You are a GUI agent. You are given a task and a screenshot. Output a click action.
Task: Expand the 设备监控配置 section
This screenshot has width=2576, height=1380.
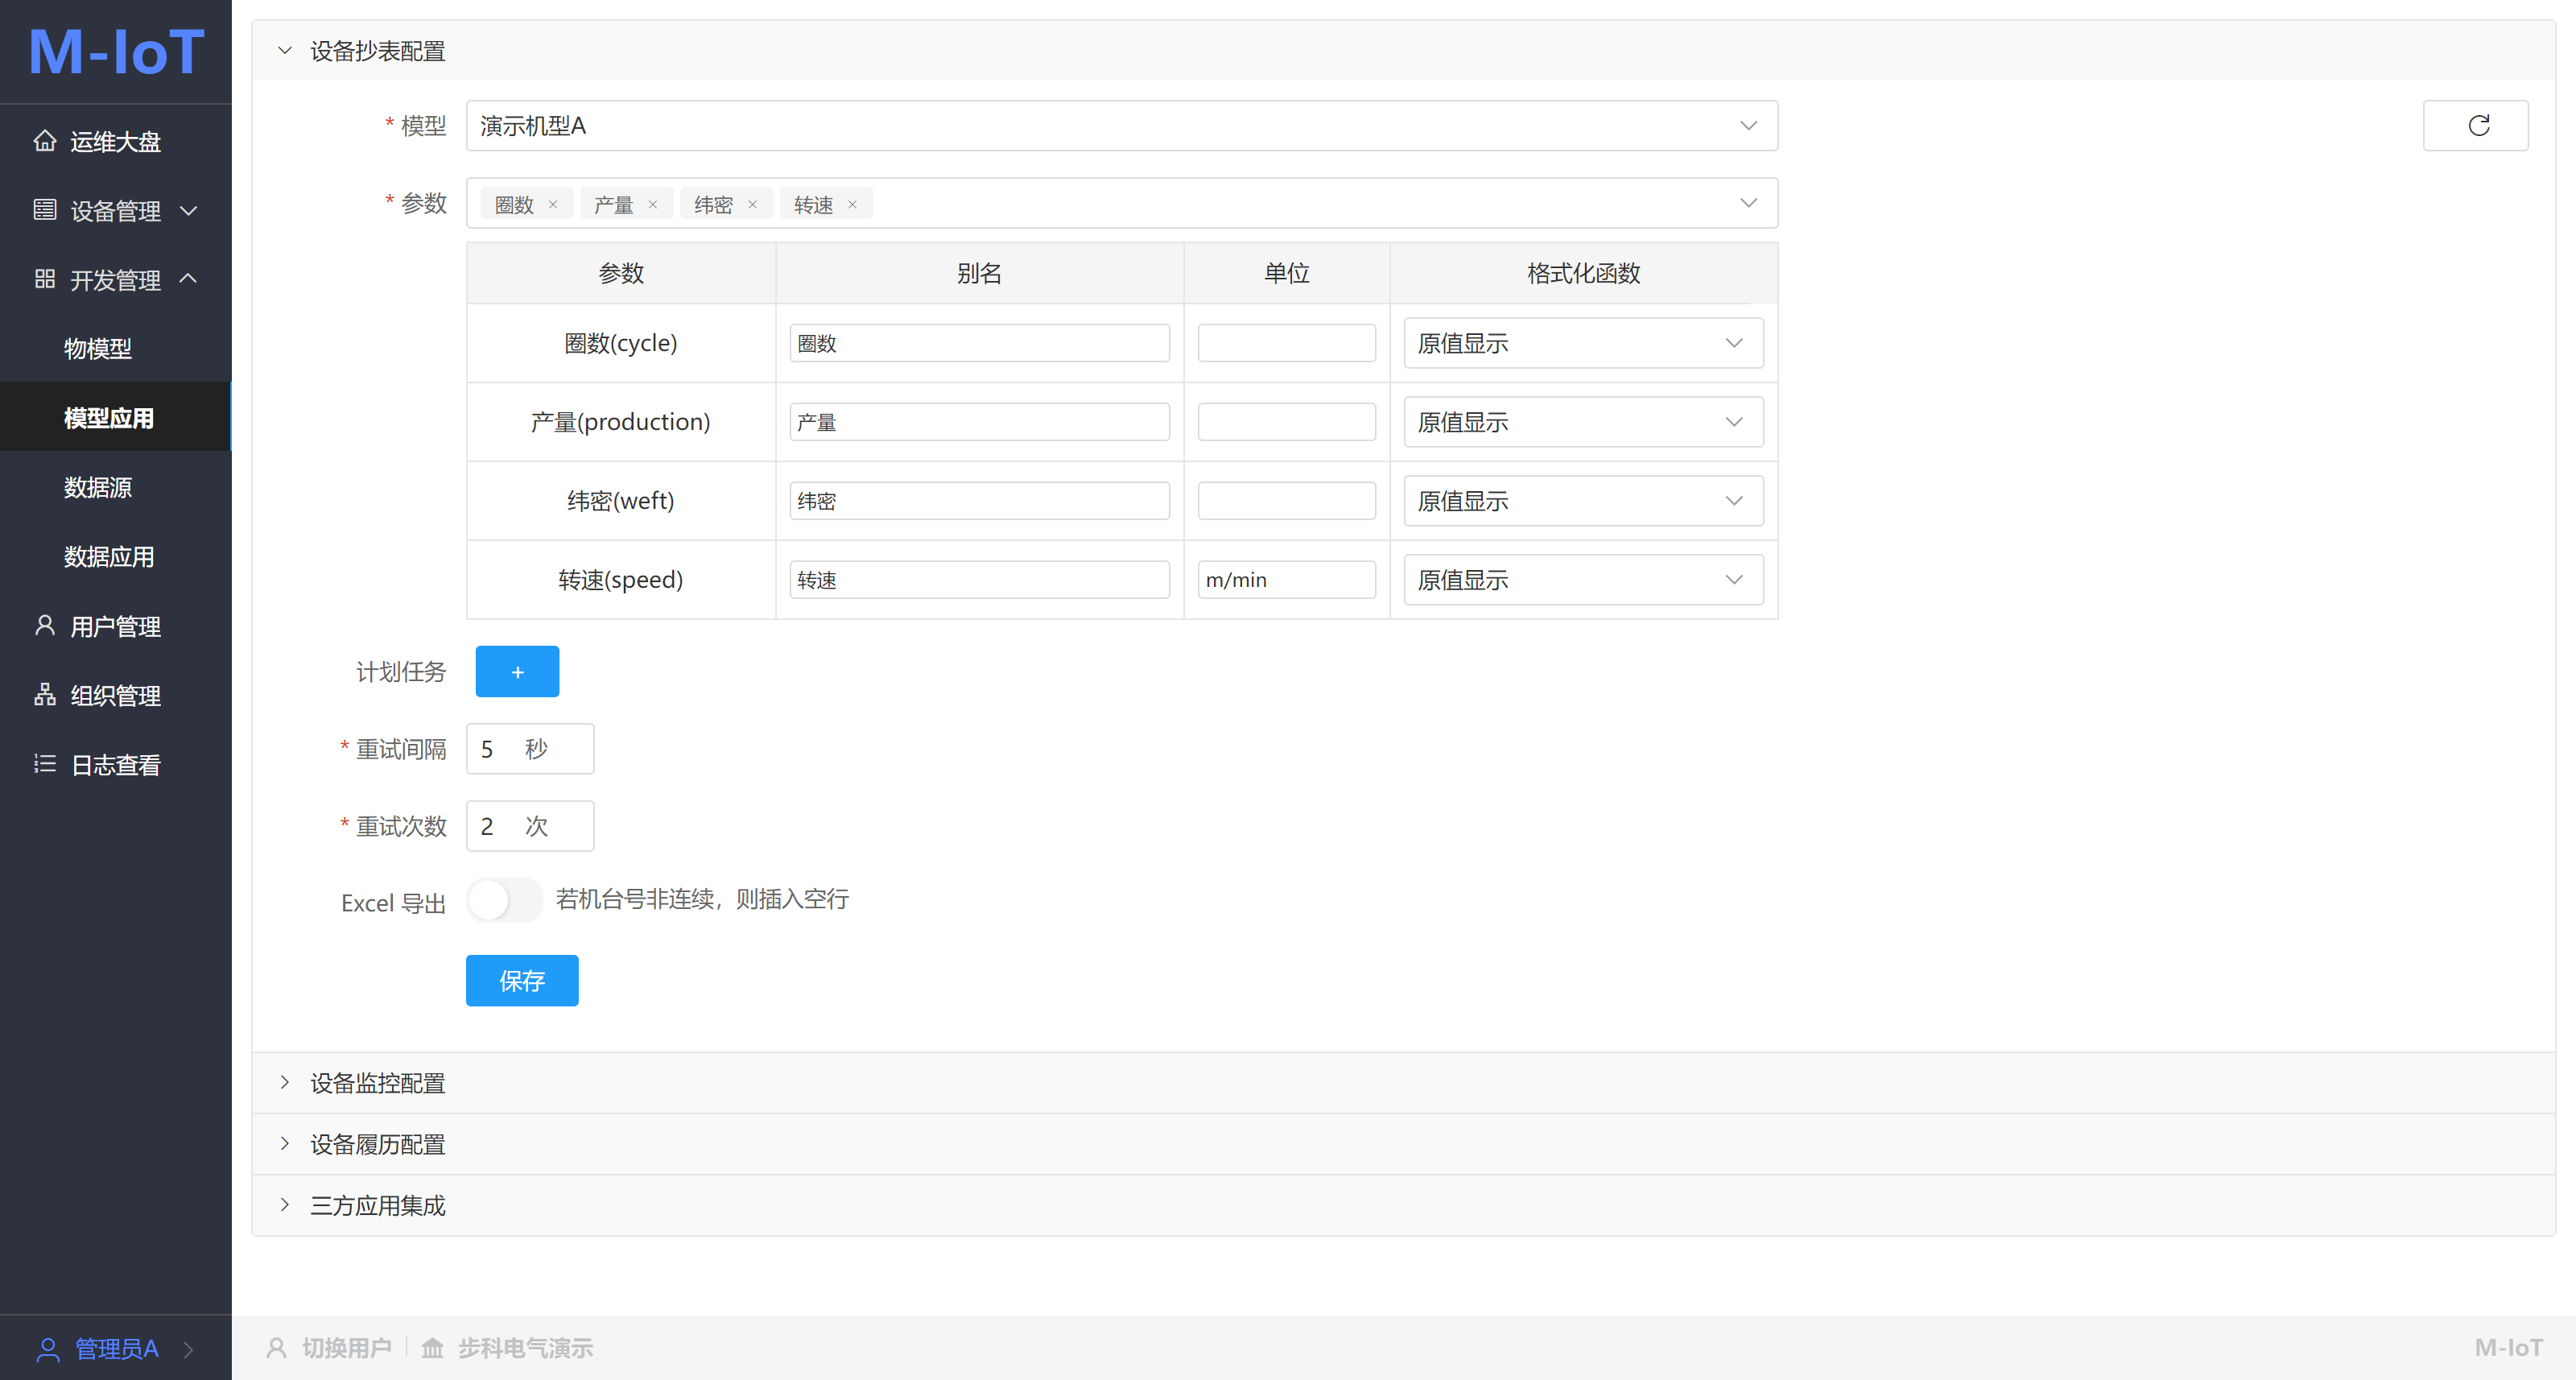[1403, 1083]
